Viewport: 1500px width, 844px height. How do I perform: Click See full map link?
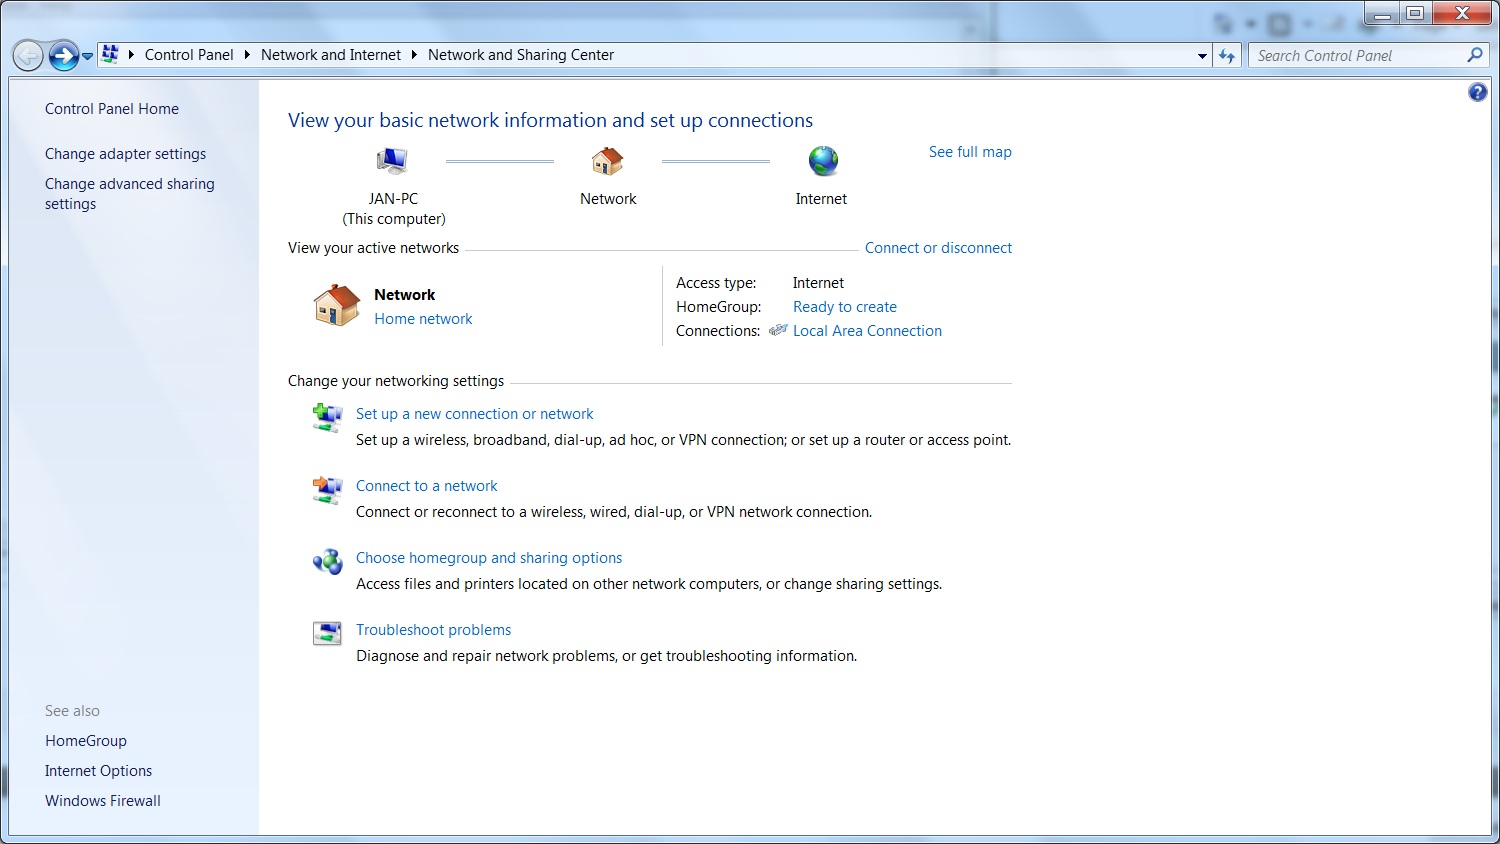click(970, 152)
